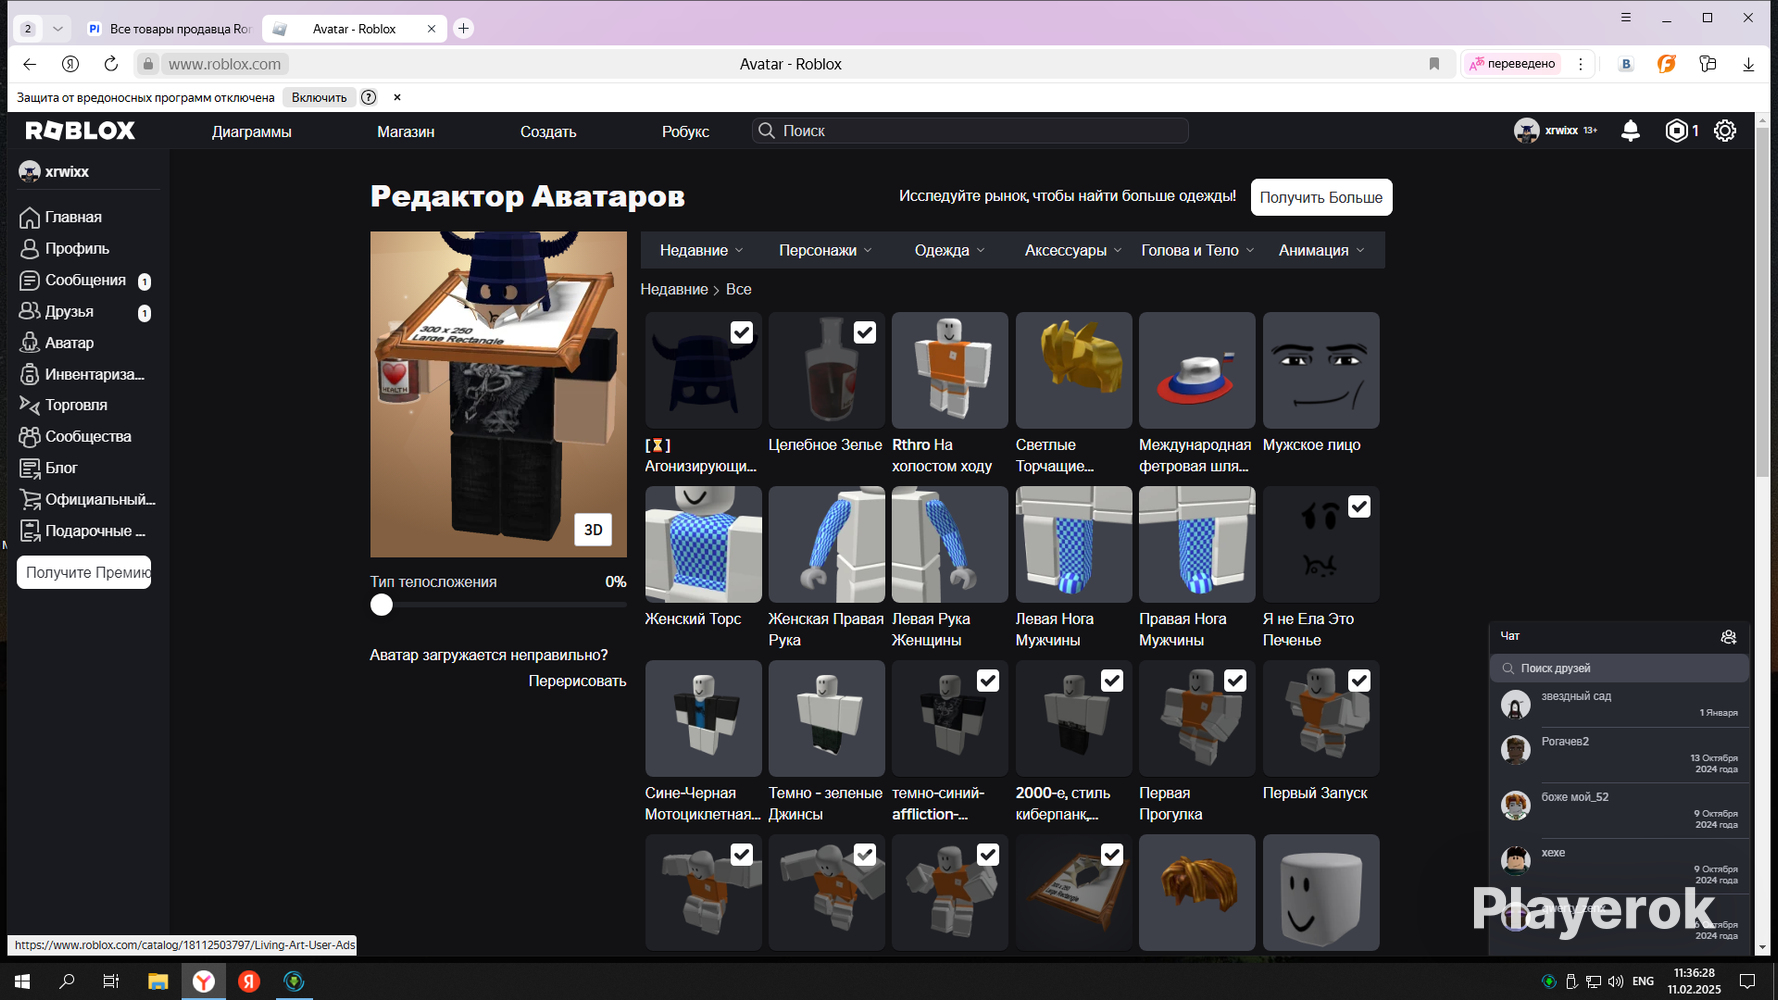The height and width of the screenshot is (1000, 1778).
Task: Click the Аватар sidebar icon
Action: click(x=30, y=343)
